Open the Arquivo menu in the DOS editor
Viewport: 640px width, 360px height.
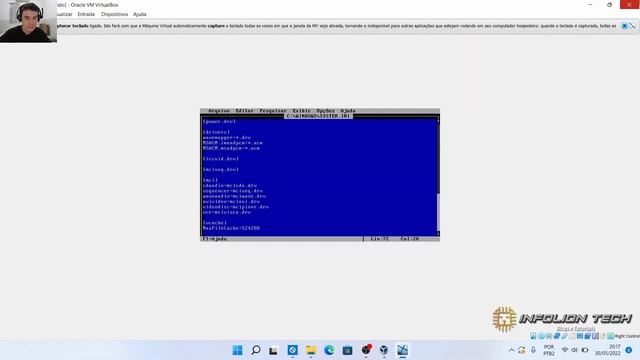[x=219, y=111]
